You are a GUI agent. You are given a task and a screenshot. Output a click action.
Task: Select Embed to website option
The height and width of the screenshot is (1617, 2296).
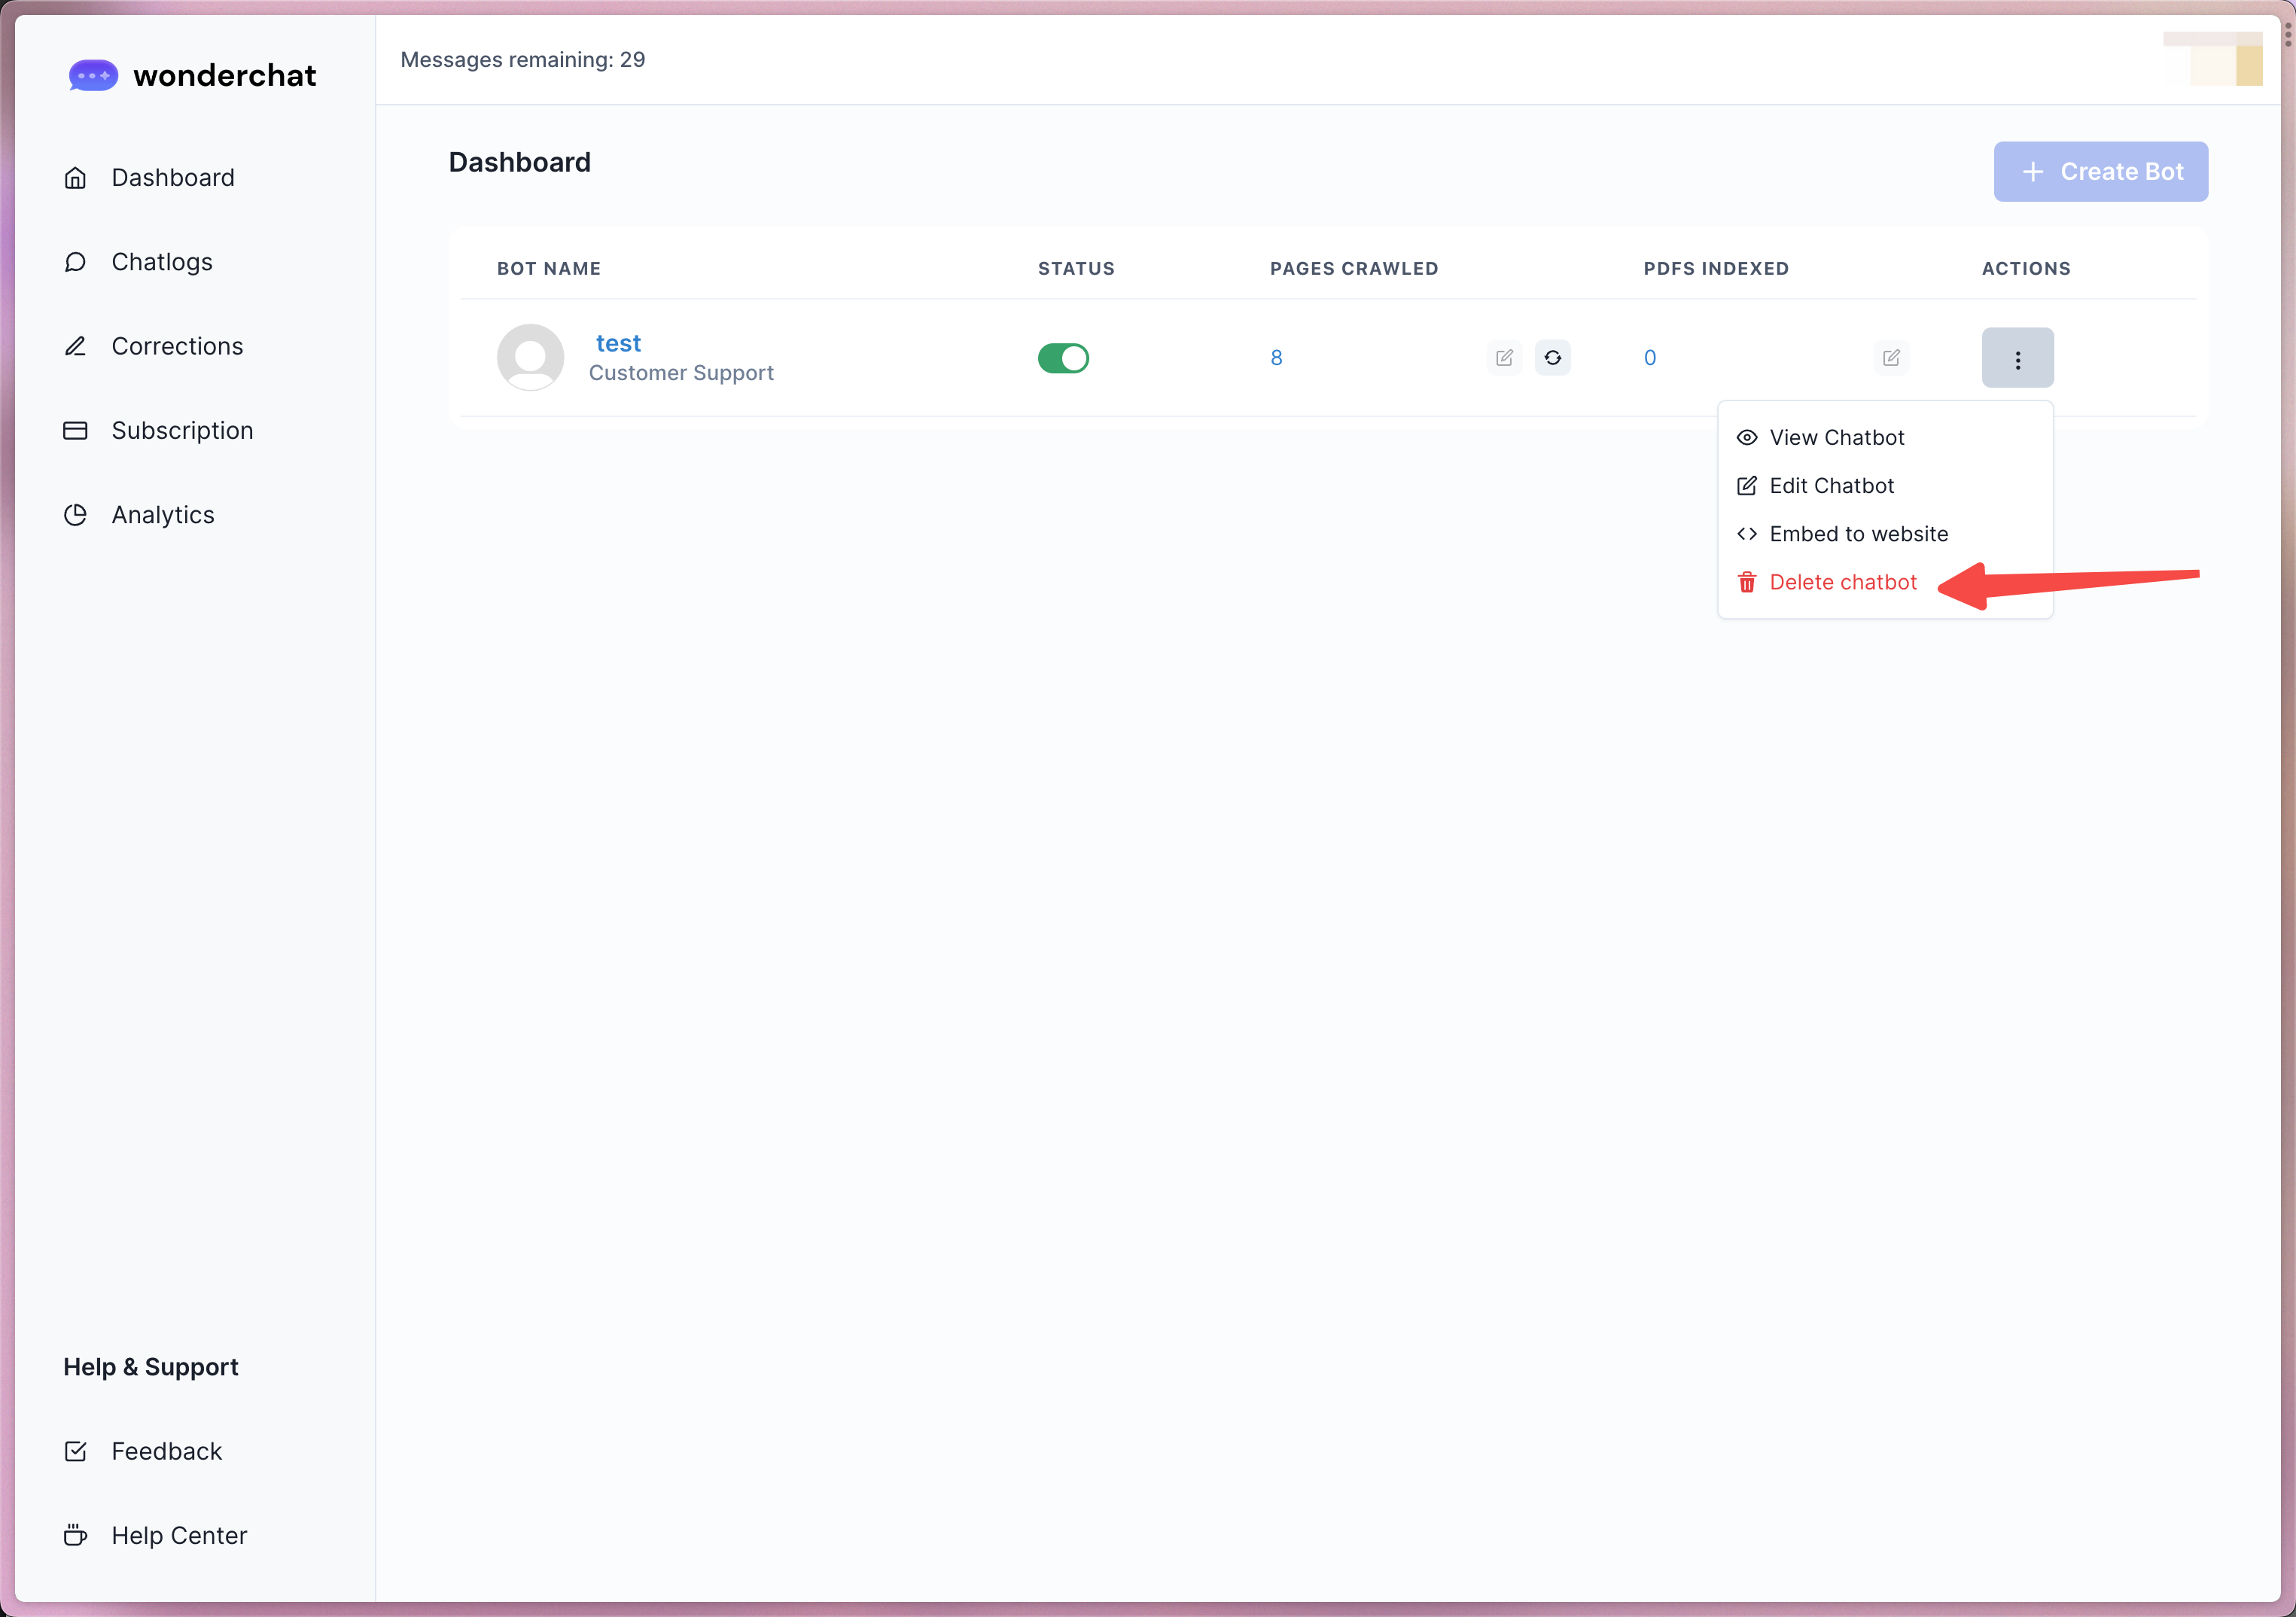(1857, 534)
